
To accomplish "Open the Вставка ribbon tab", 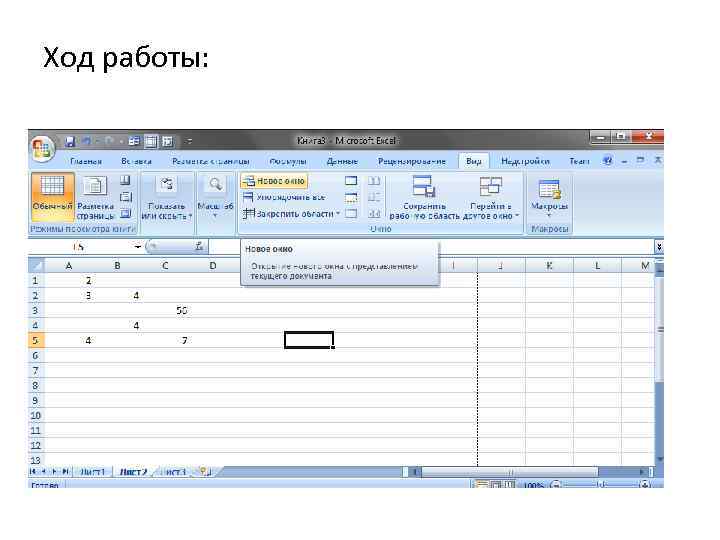I will click(x=136, y=161).
